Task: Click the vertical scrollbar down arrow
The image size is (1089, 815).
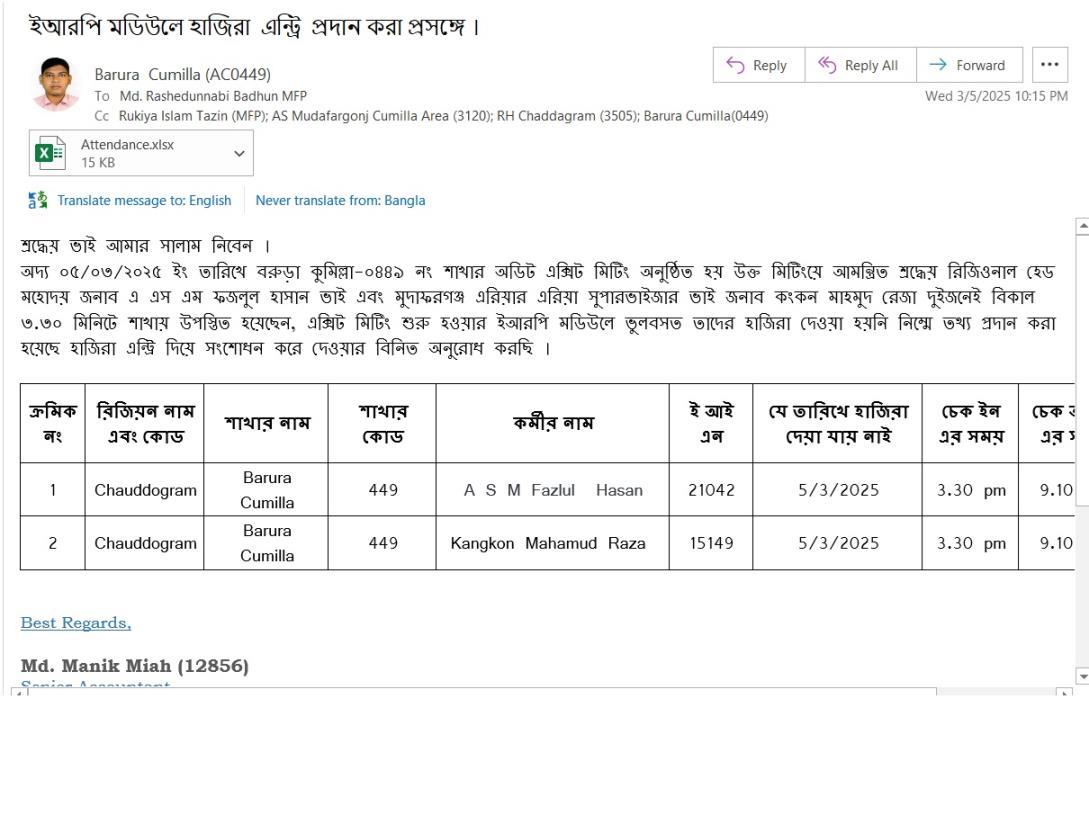Action: 1082,675
